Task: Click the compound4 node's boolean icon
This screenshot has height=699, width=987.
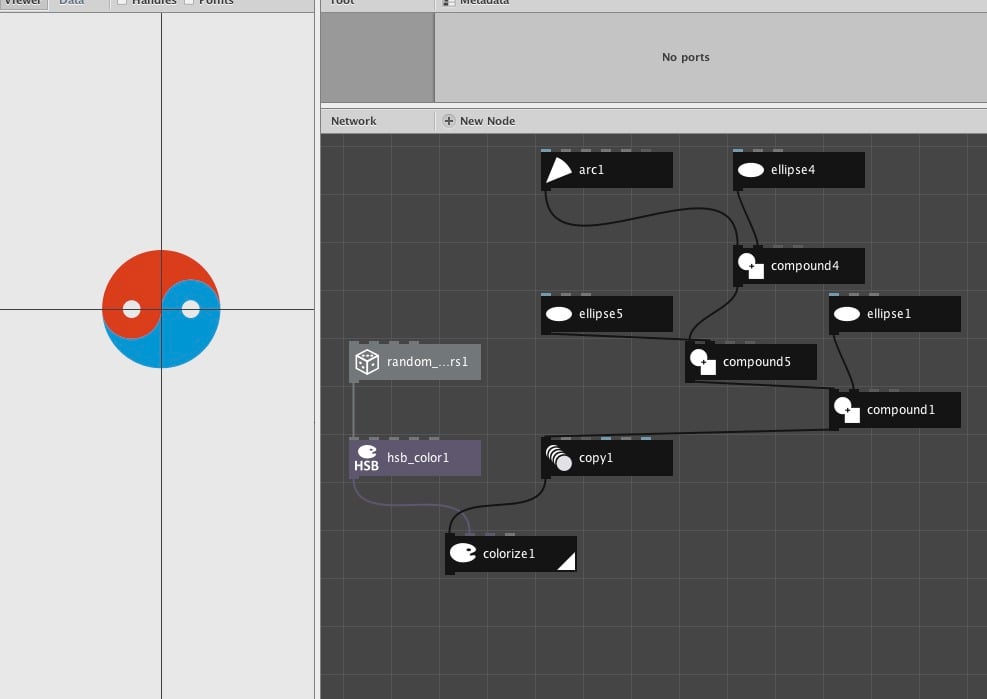Action: (751, 266)
